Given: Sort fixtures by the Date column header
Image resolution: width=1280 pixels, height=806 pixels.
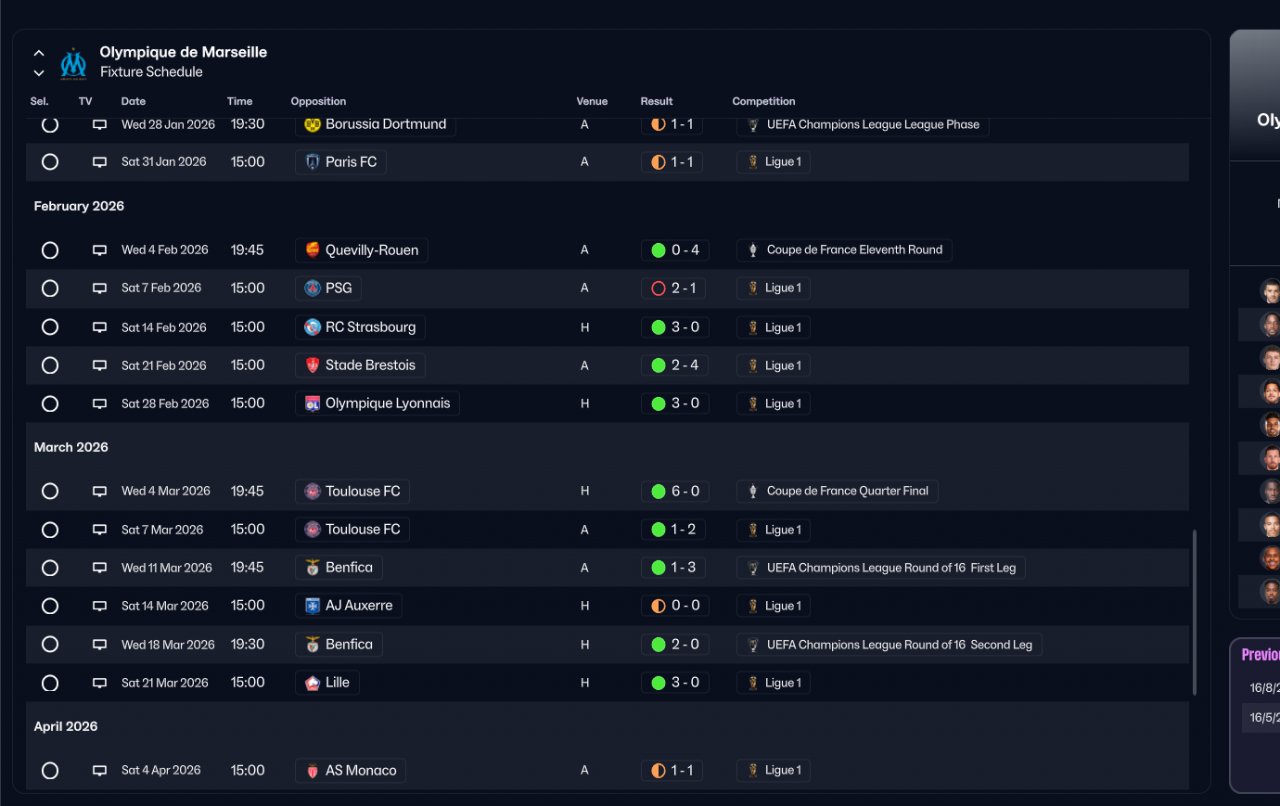Looking at the screenshot, I should click(x=133, y=101).
